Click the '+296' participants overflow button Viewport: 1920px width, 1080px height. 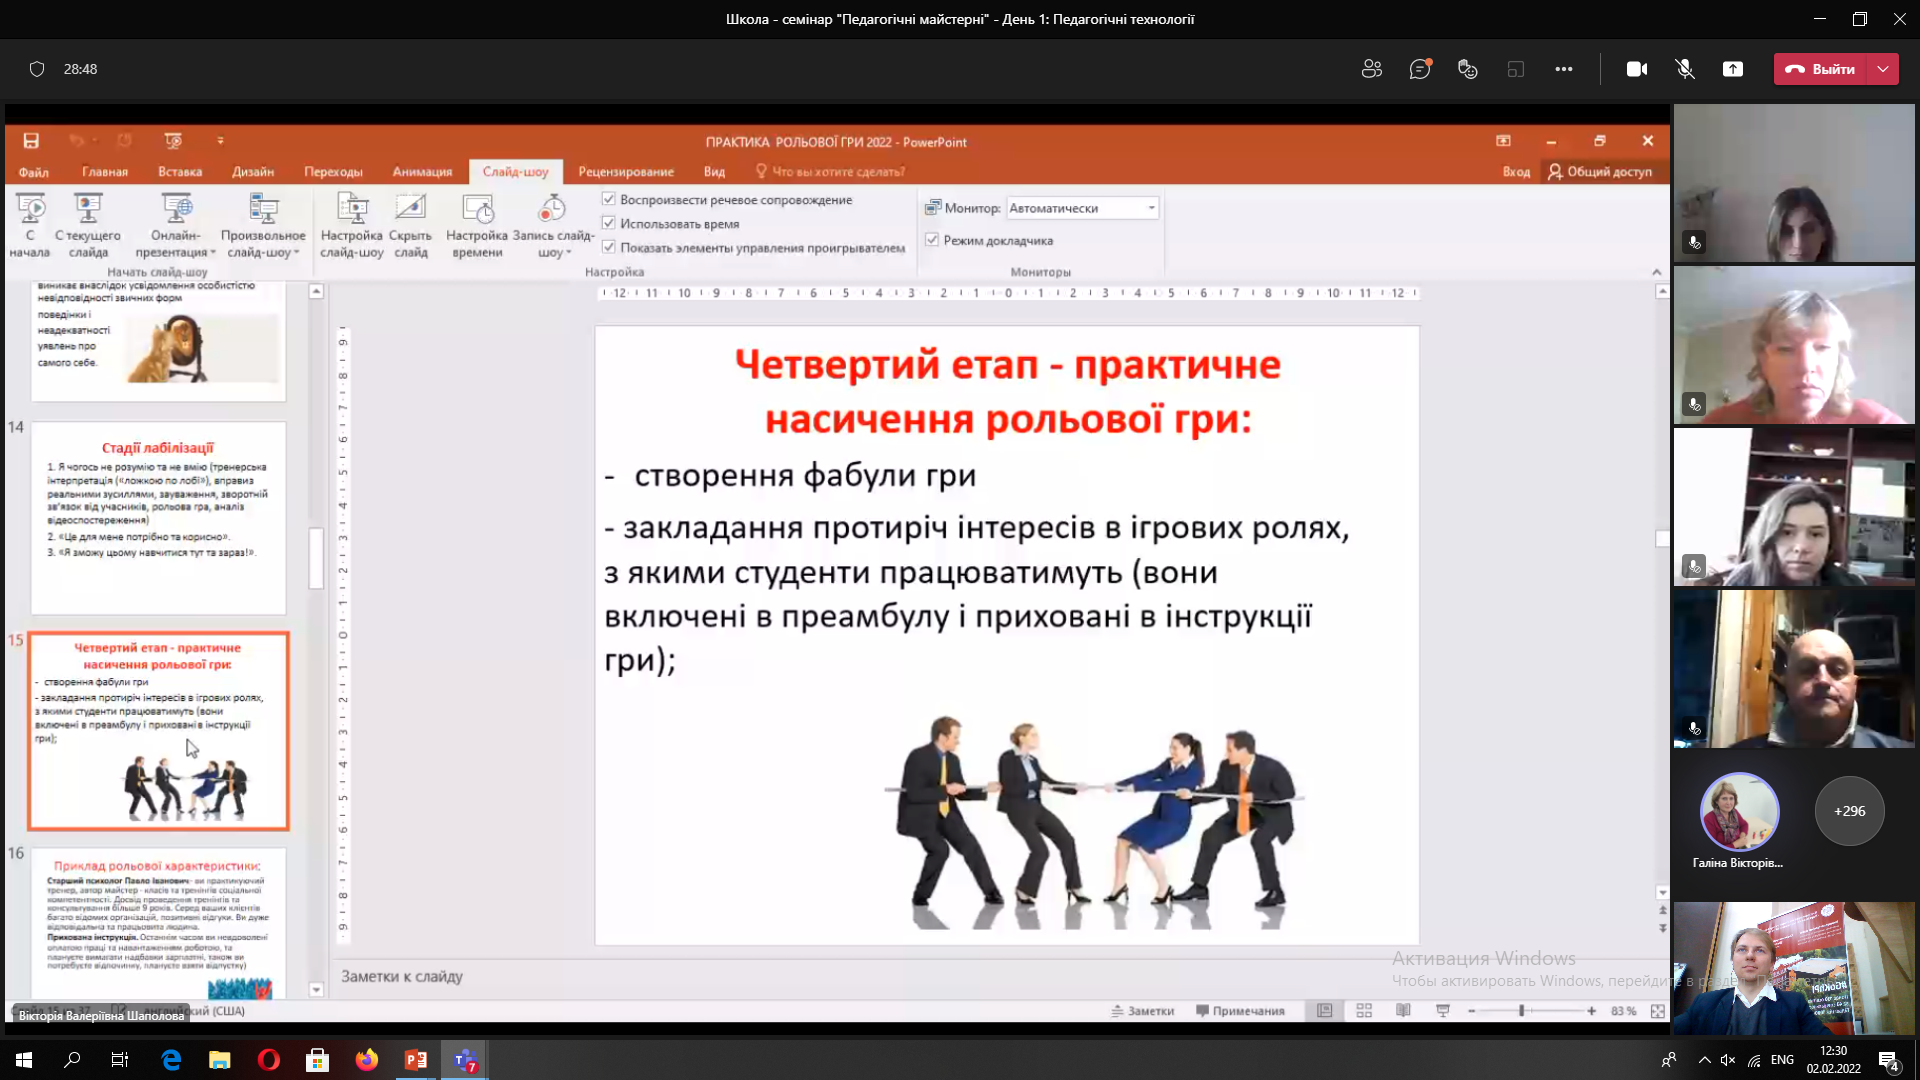point(1849,811)
